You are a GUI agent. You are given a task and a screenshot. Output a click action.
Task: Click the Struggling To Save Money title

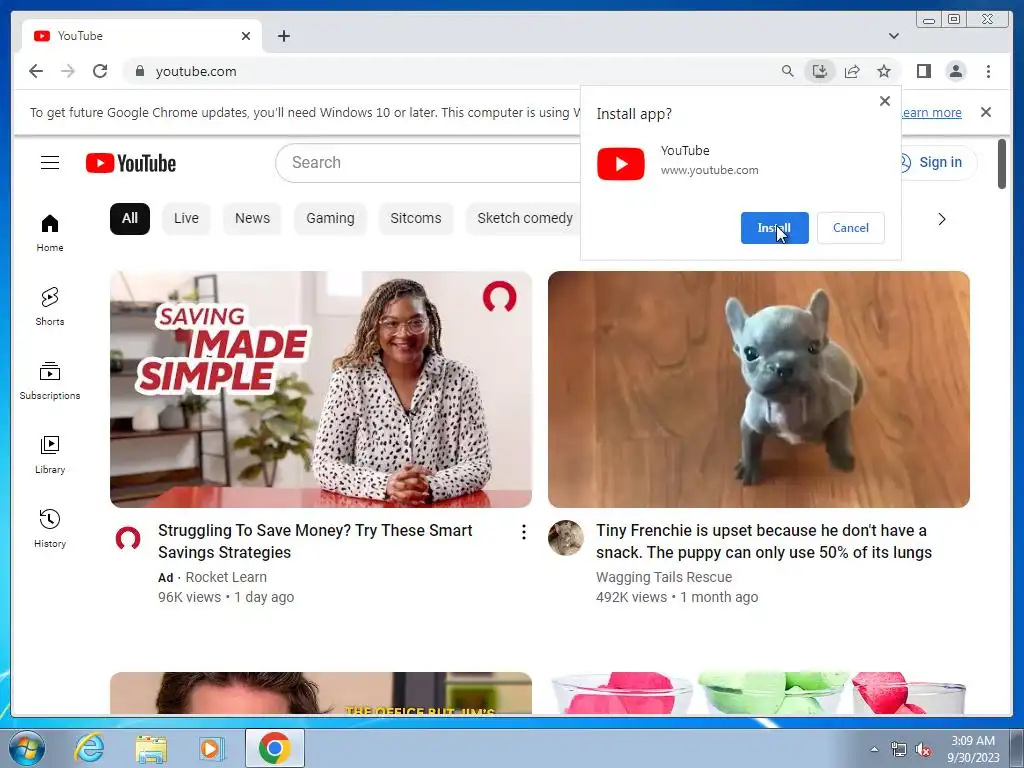click(315, 541)
